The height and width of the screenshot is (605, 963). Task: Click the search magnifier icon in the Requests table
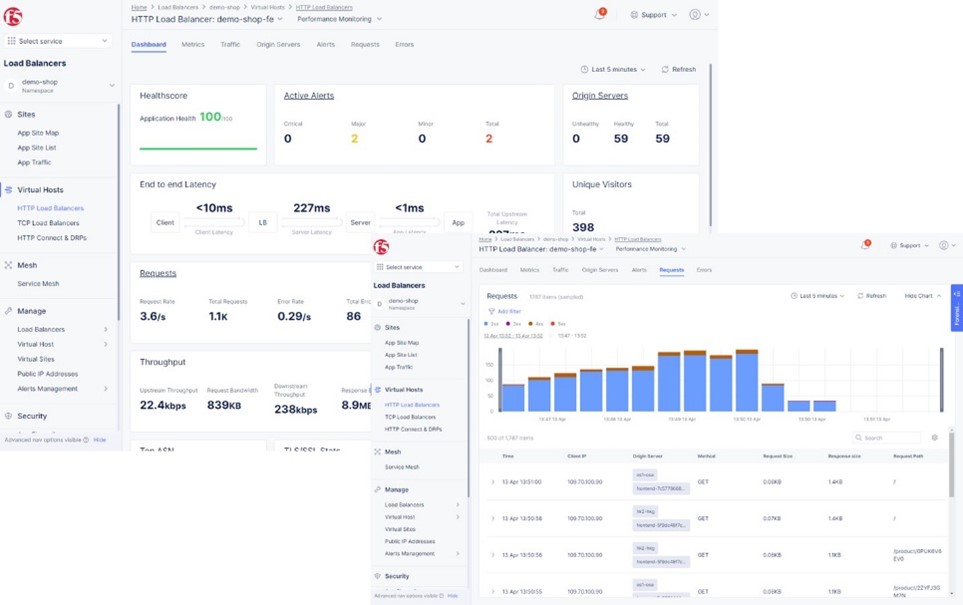pos(859,438)
